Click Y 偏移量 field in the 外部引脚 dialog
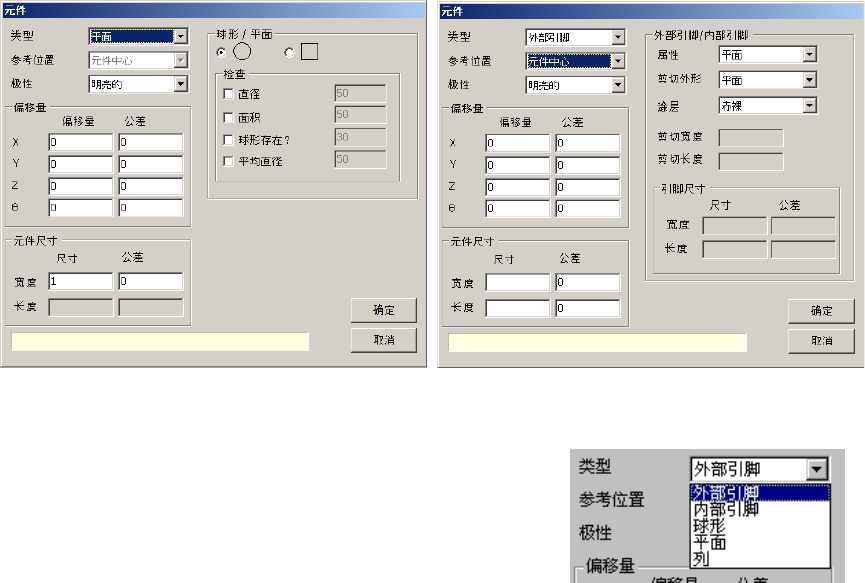Viewport: 865px width, 583px height. [x=517, y=165]
